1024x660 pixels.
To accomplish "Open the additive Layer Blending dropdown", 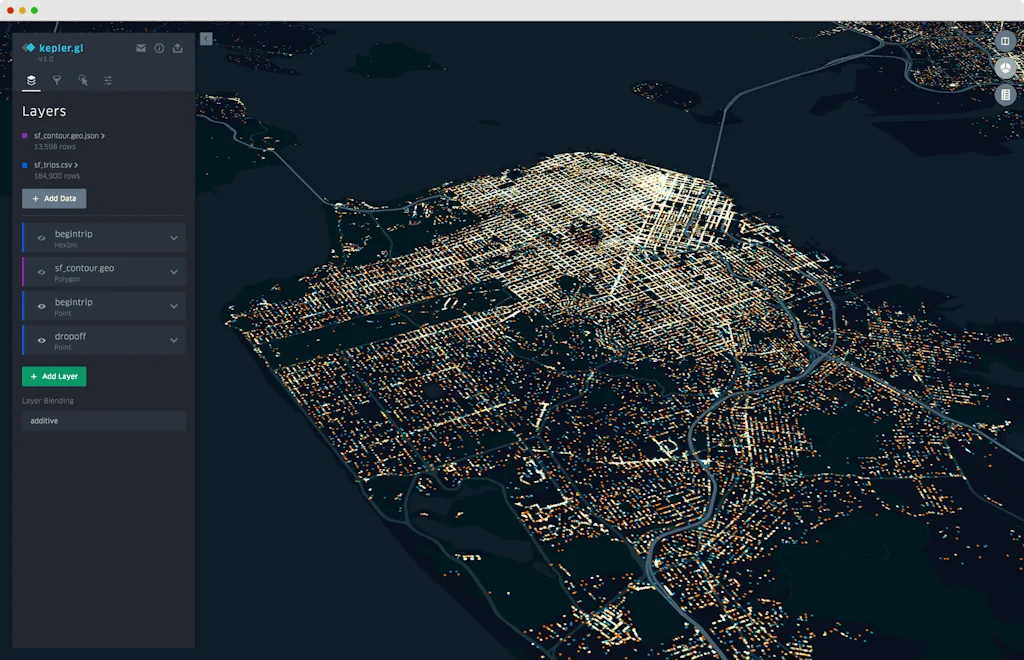I will click(x=103, y=421).
